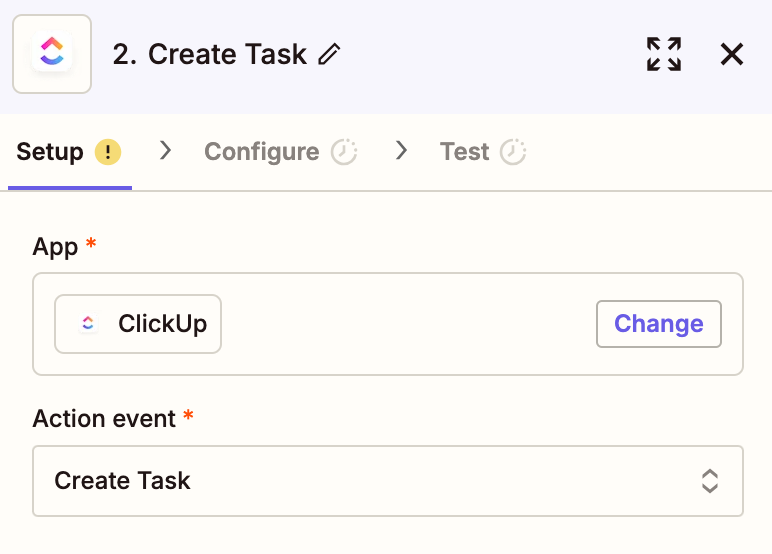Switch to the Setup tab
This screenshot has height=554, width=772.
(50, 152)
